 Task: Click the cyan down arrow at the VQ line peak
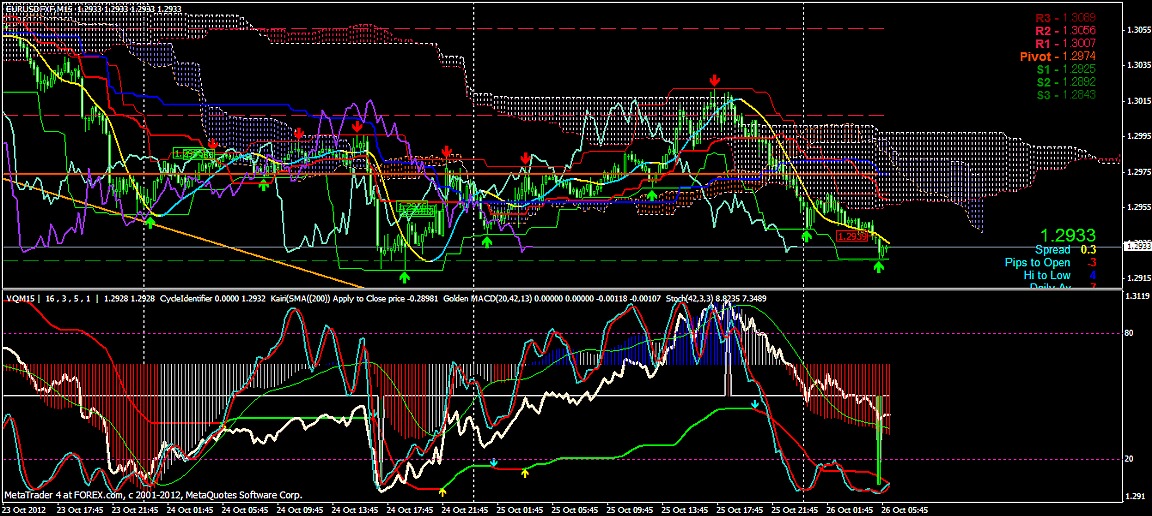[x=754, y=404]
